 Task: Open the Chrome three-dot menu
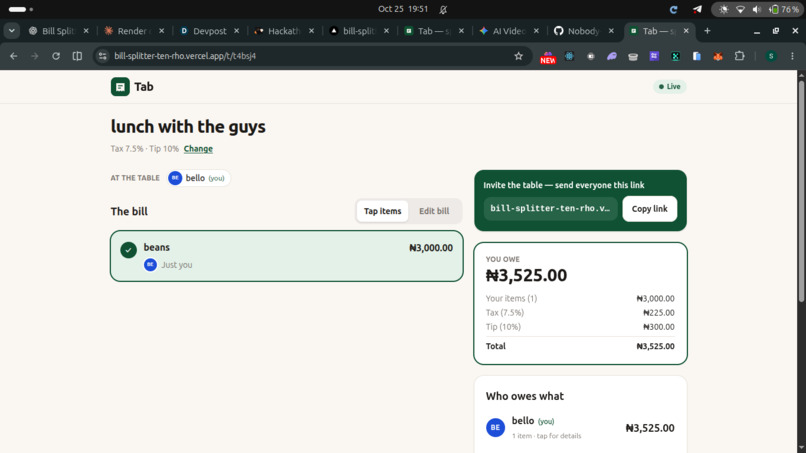click(792, 56)
